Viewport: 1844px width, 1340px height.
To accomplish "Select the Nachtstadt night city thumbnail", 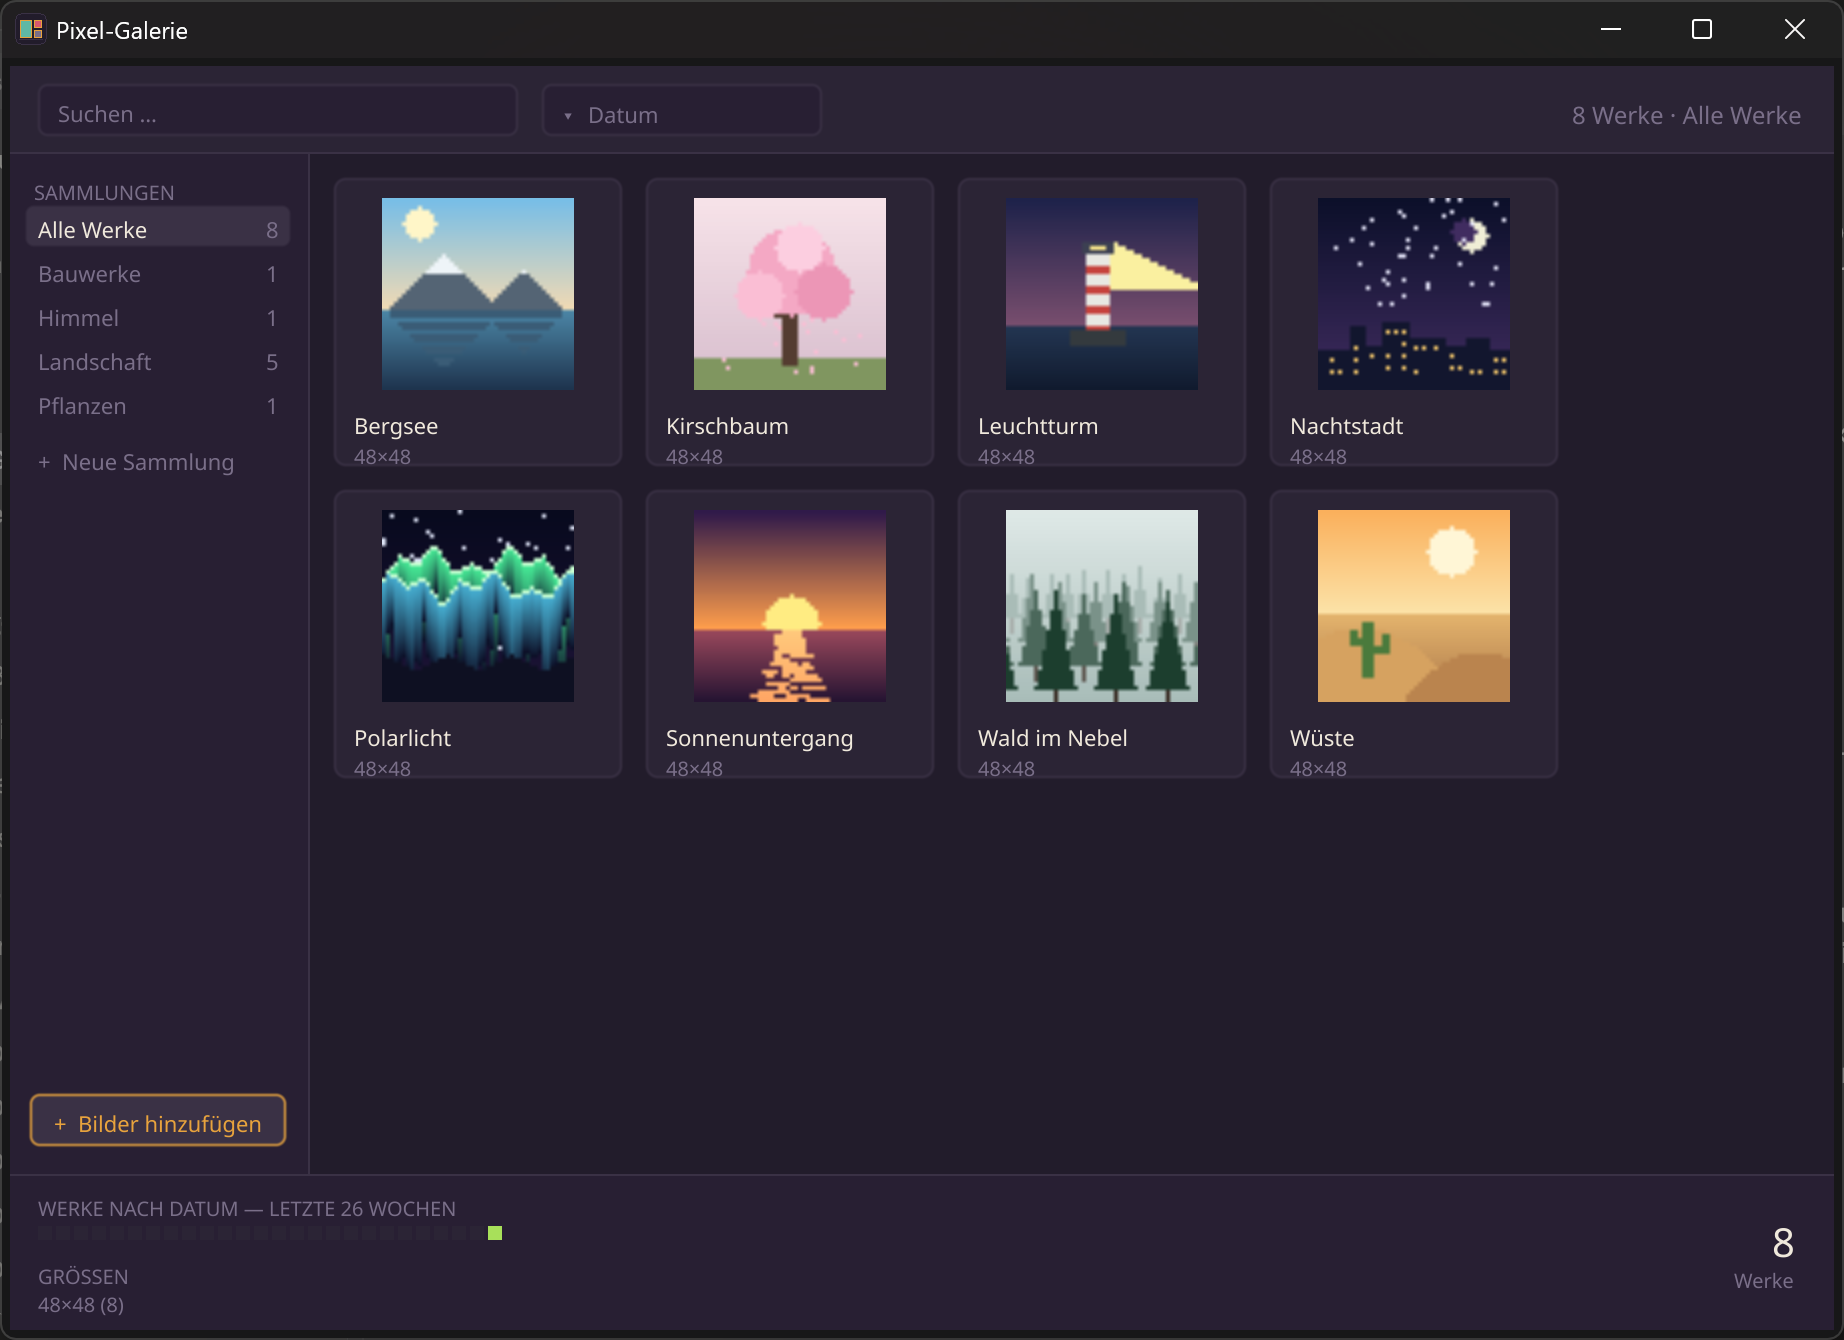I will 1414,294.
